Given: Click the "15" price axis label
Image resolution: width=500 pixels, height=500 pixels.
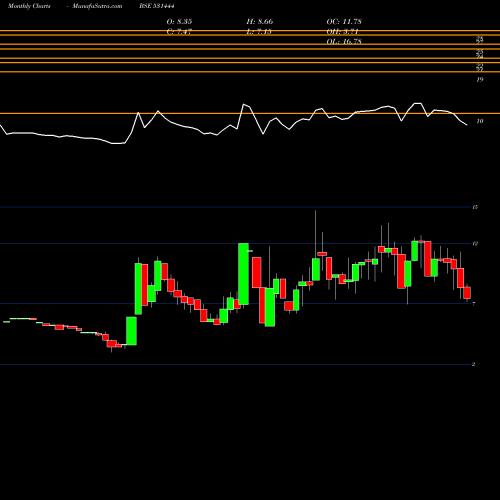Looking at the screenshot, I should [x=475, y=207].
